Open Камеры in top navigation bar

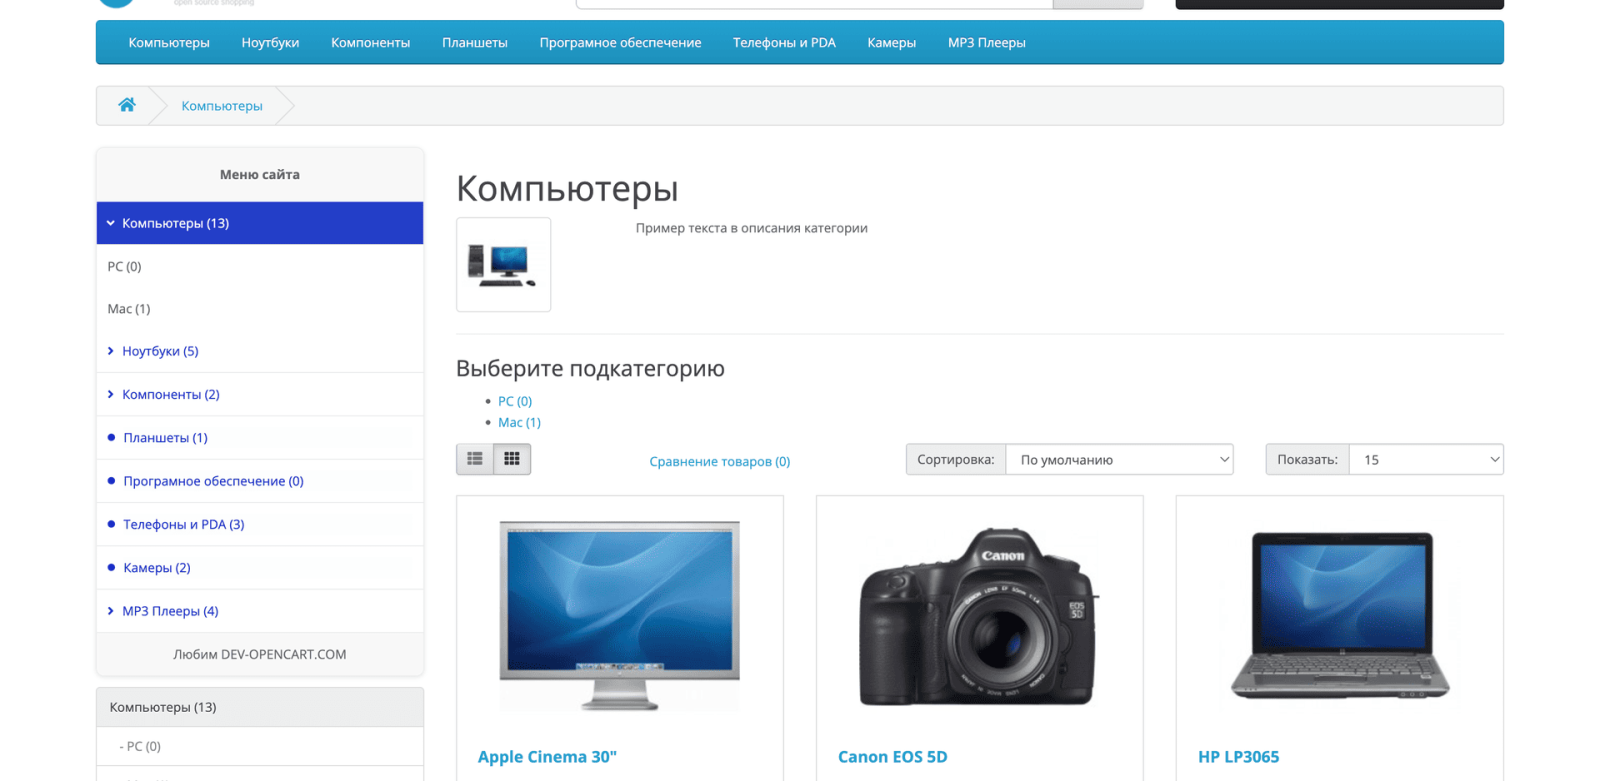point(892,43)
